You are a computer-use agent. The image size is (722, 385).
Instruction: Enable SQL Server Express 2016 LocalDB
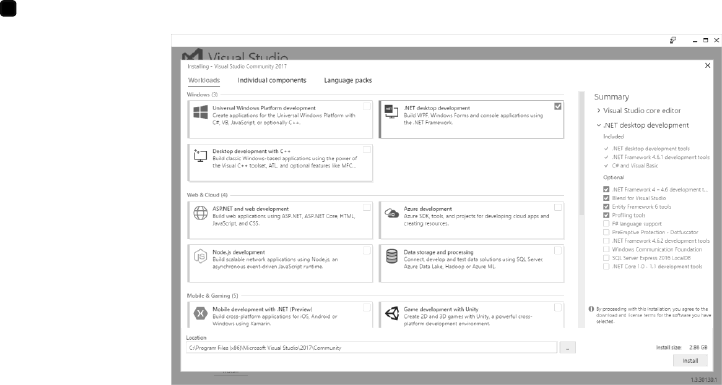point(606,258)
